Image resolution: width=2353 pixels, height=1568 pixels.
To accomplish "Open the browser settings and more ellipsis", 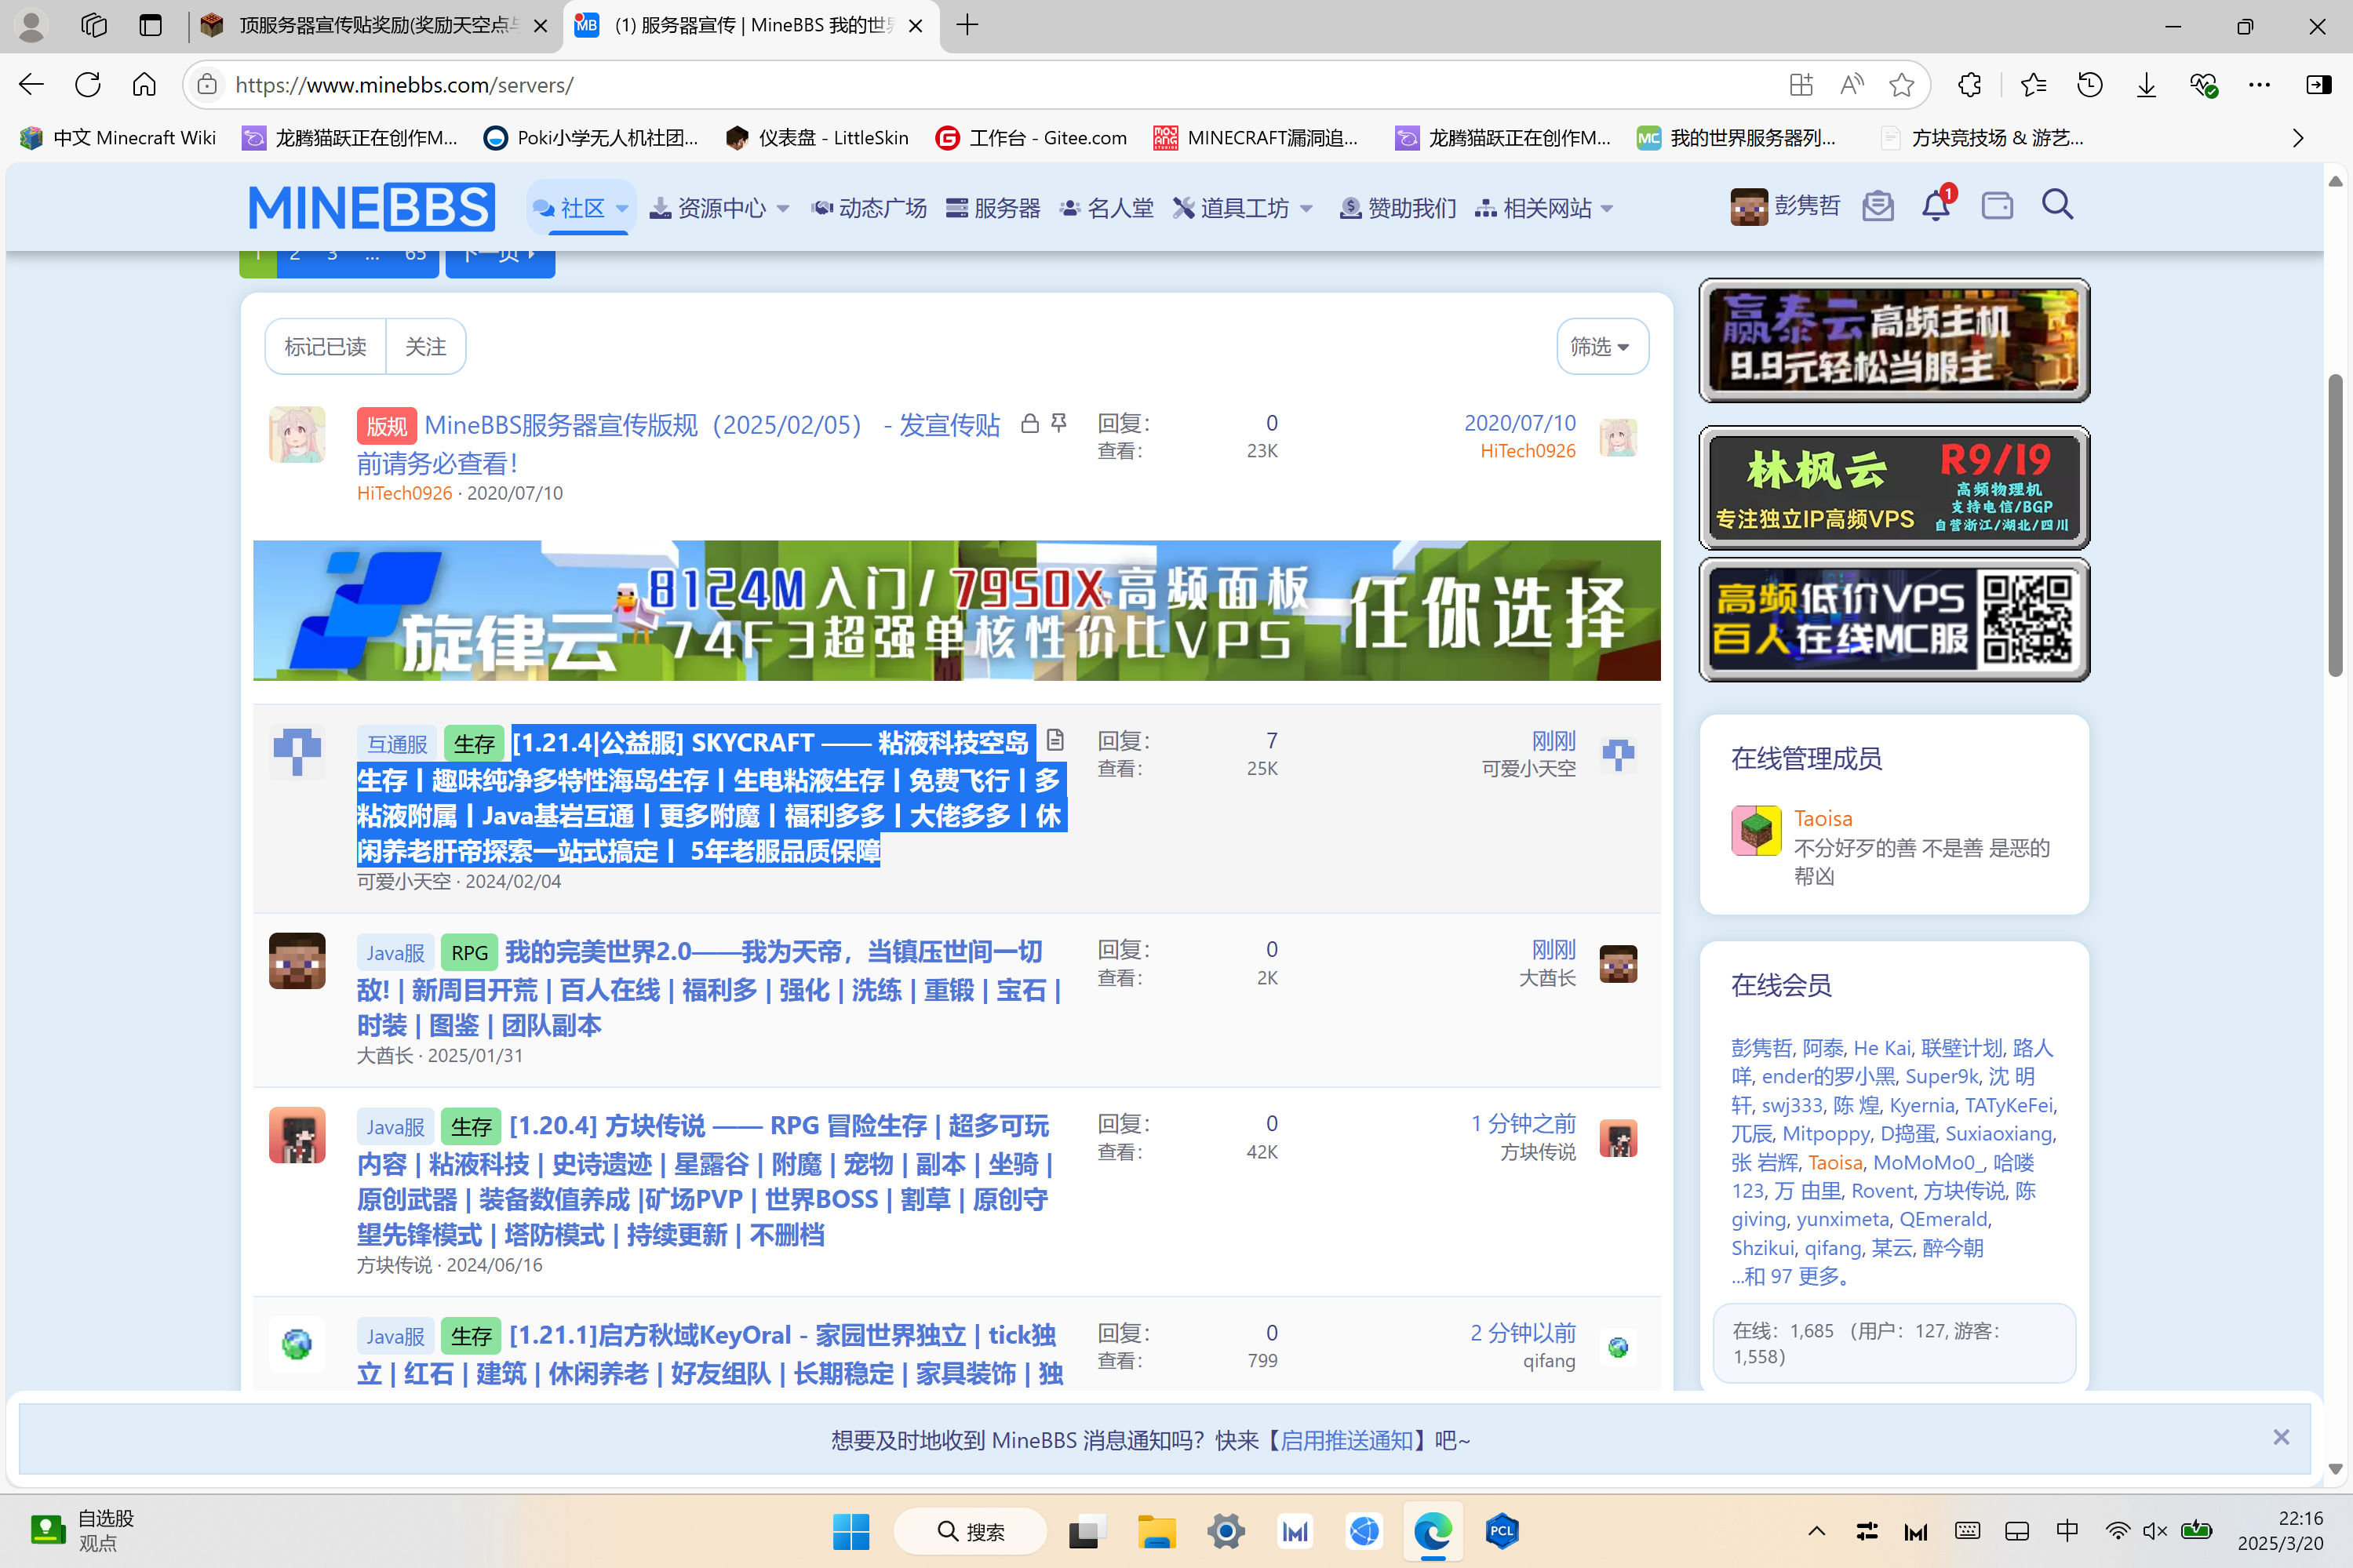I will pyautogui.click(x=2259, y=85).
